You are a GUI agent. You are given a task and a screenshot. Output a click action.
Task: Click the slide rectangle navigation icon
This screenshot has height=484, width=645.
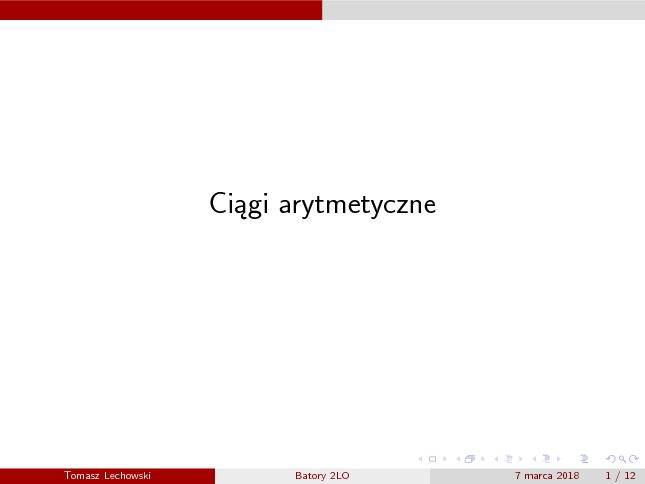tap(432, 459)
